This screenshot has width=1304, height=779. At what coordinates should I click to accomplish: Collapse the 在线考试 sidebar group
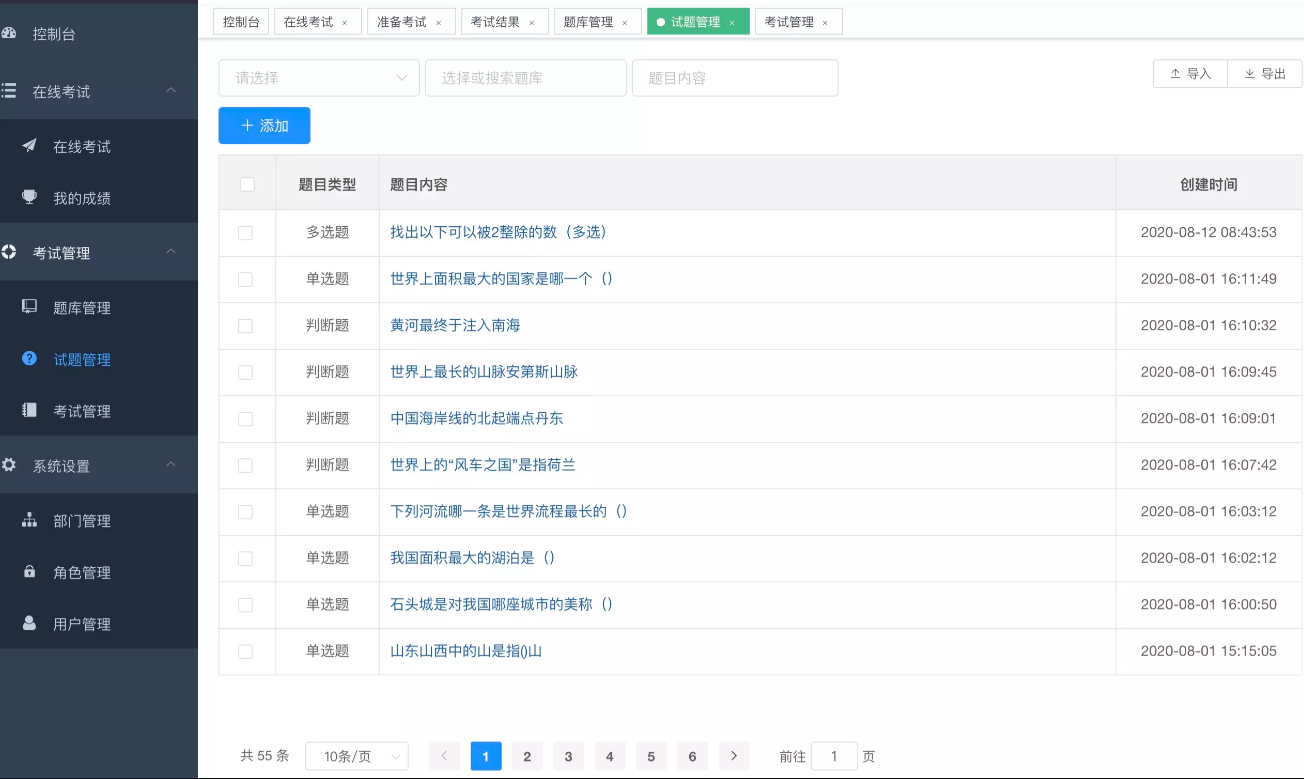coord(171,90)
